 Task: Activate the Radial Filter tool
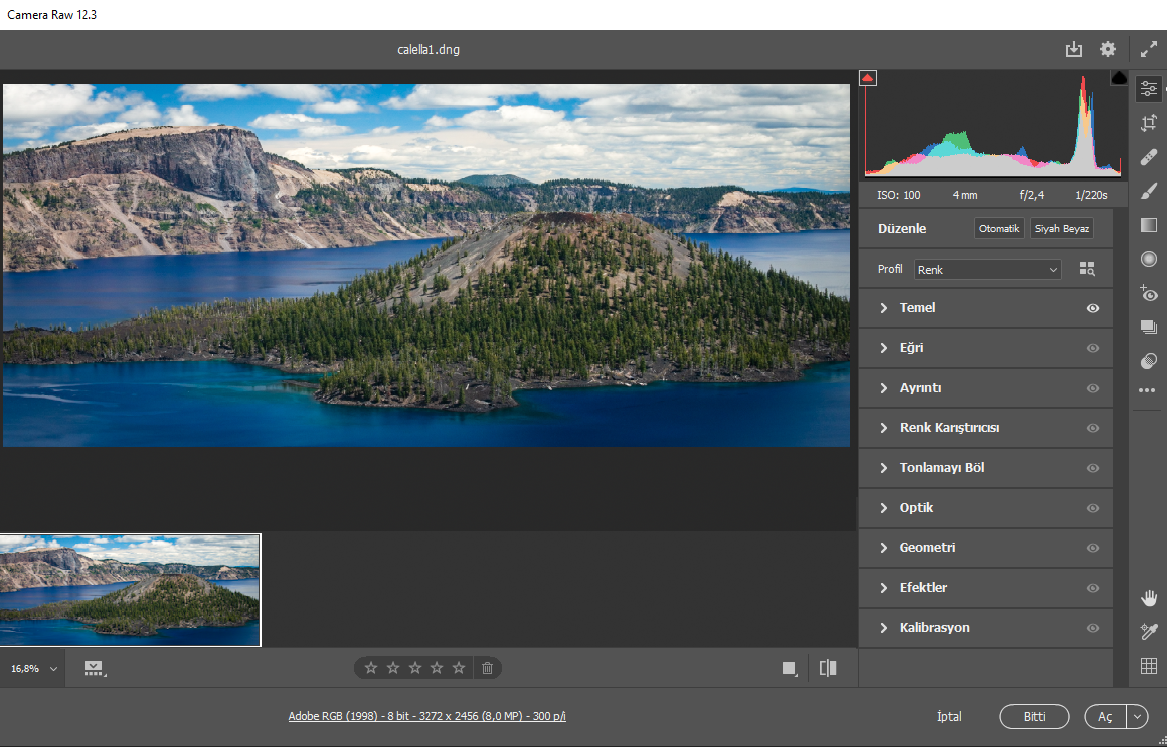point(1148,259)
